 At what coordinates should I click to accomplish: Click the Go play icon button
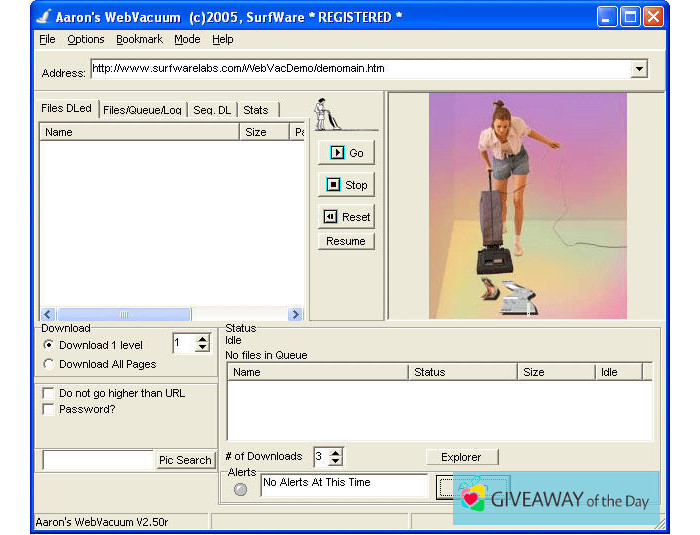(346, 153)
